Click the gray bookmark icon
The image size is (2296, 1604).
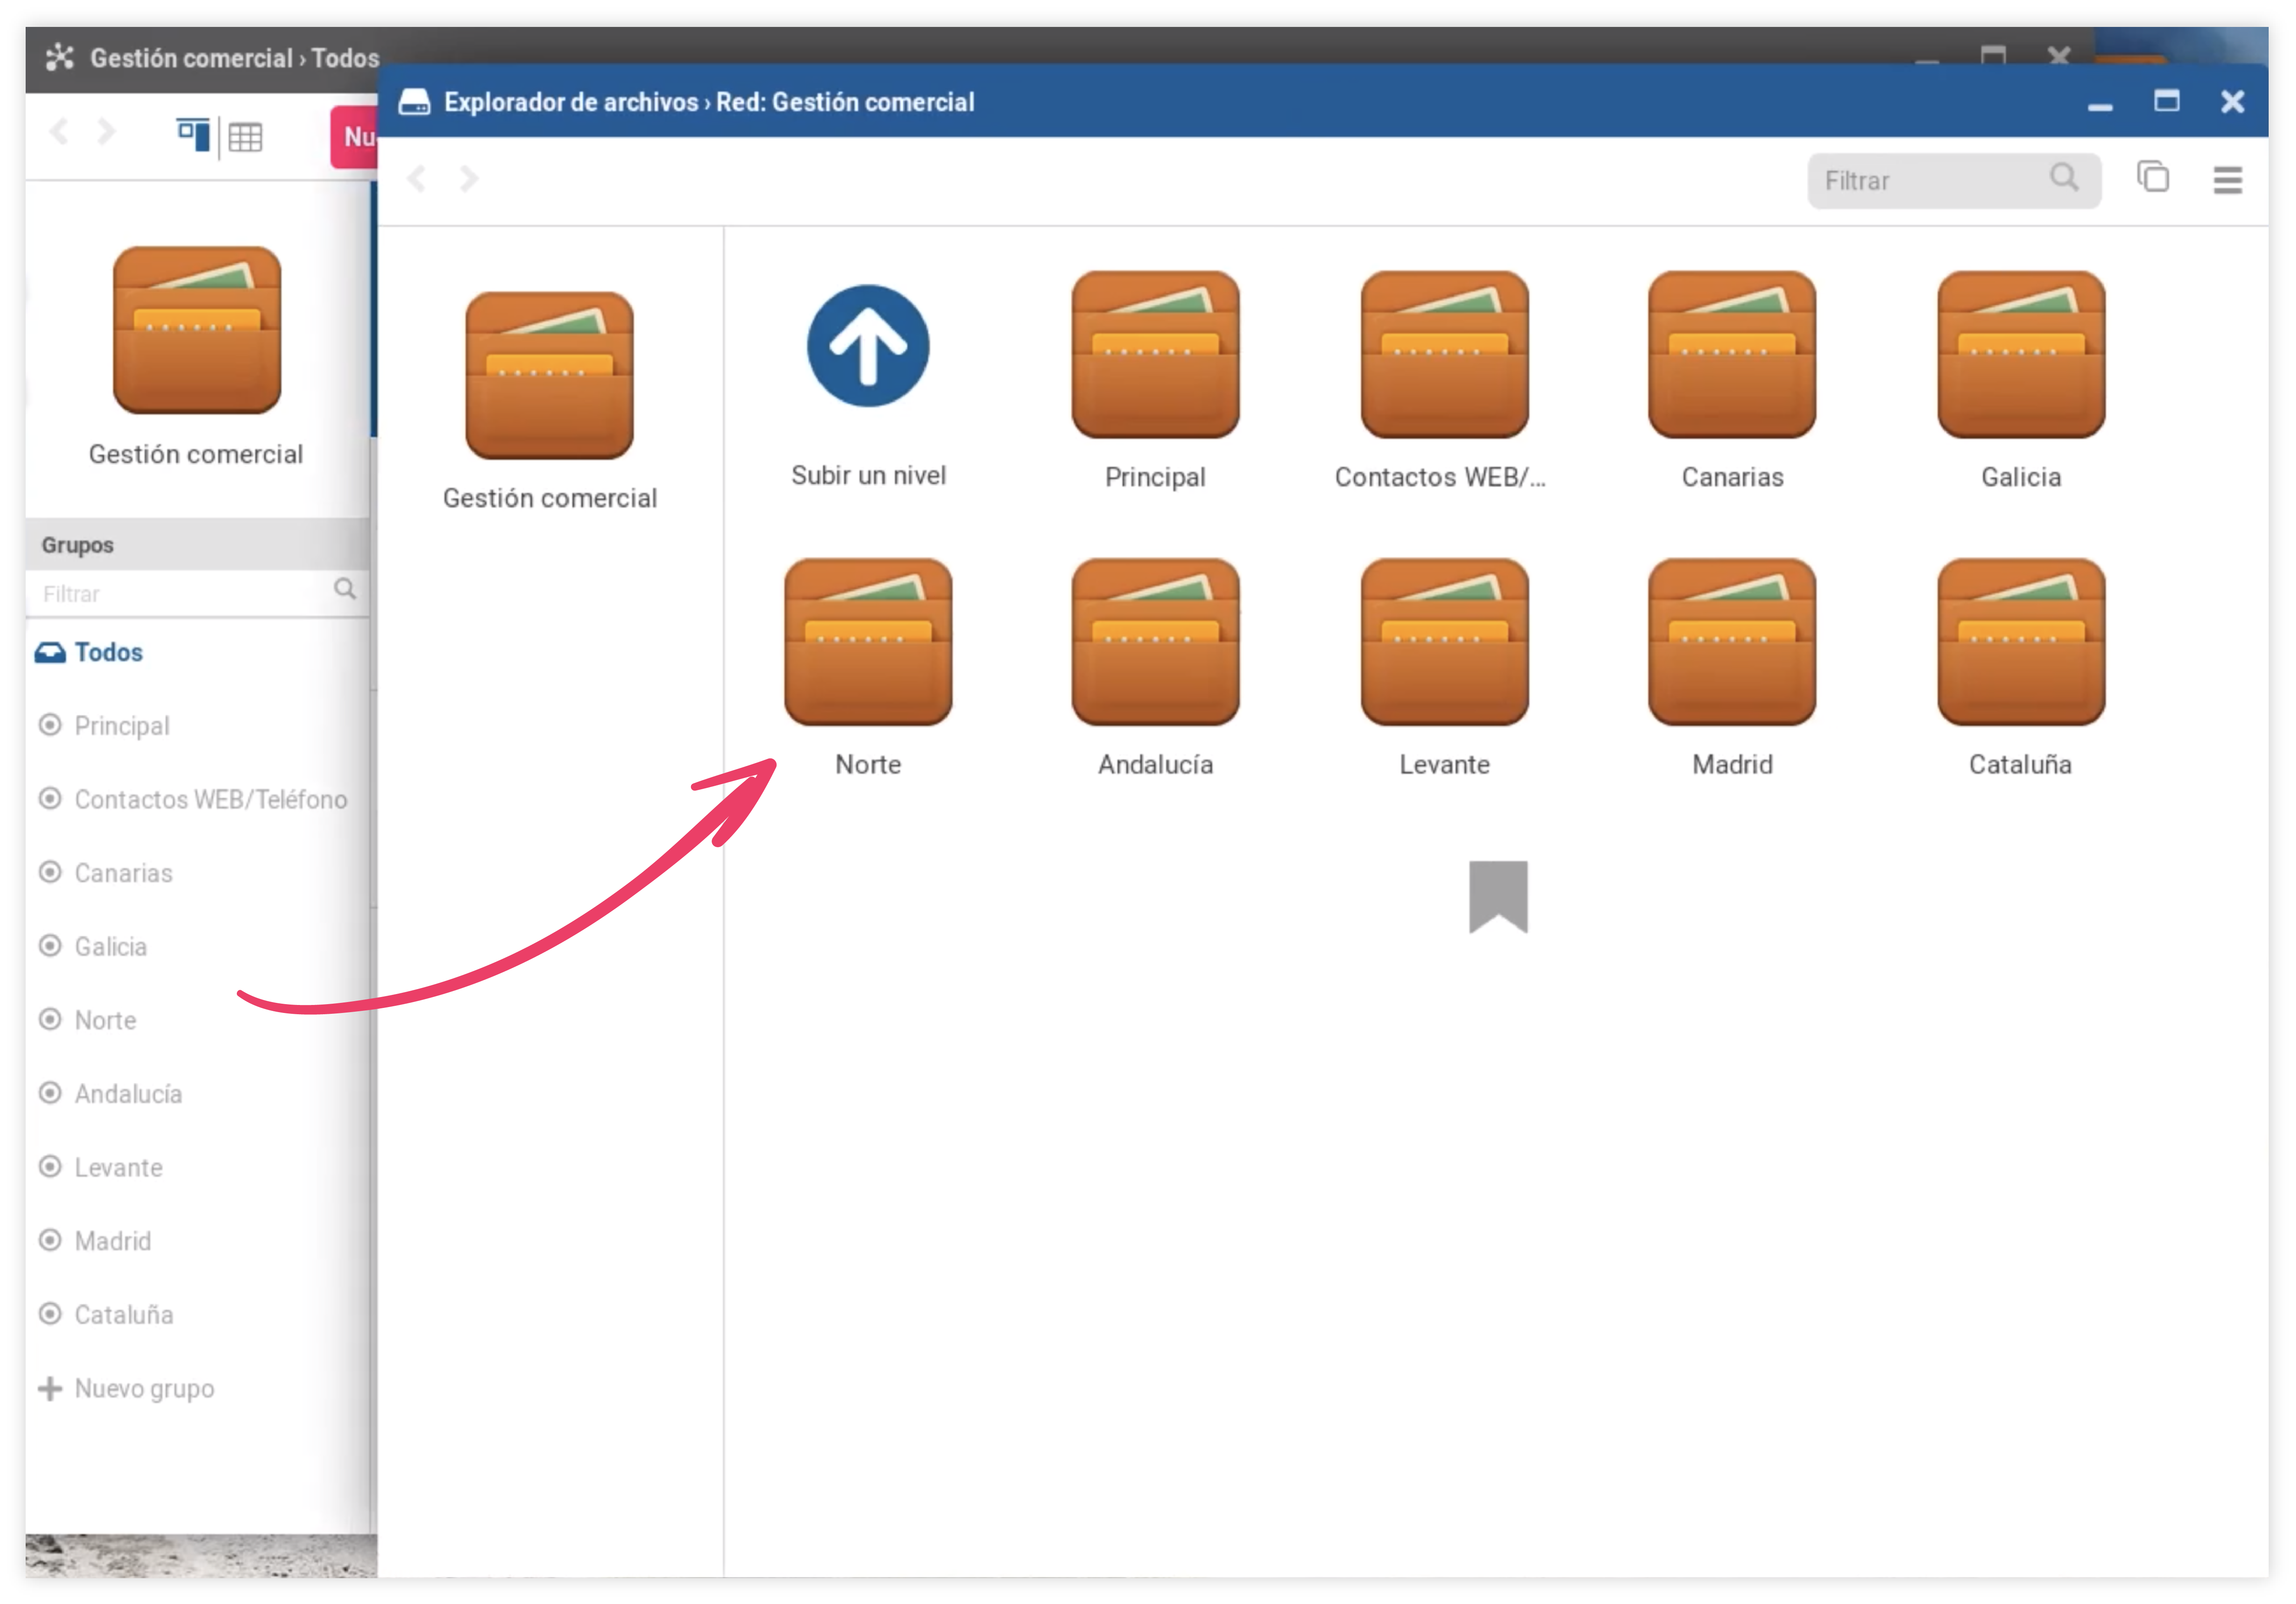click(x=1498, y=897)
